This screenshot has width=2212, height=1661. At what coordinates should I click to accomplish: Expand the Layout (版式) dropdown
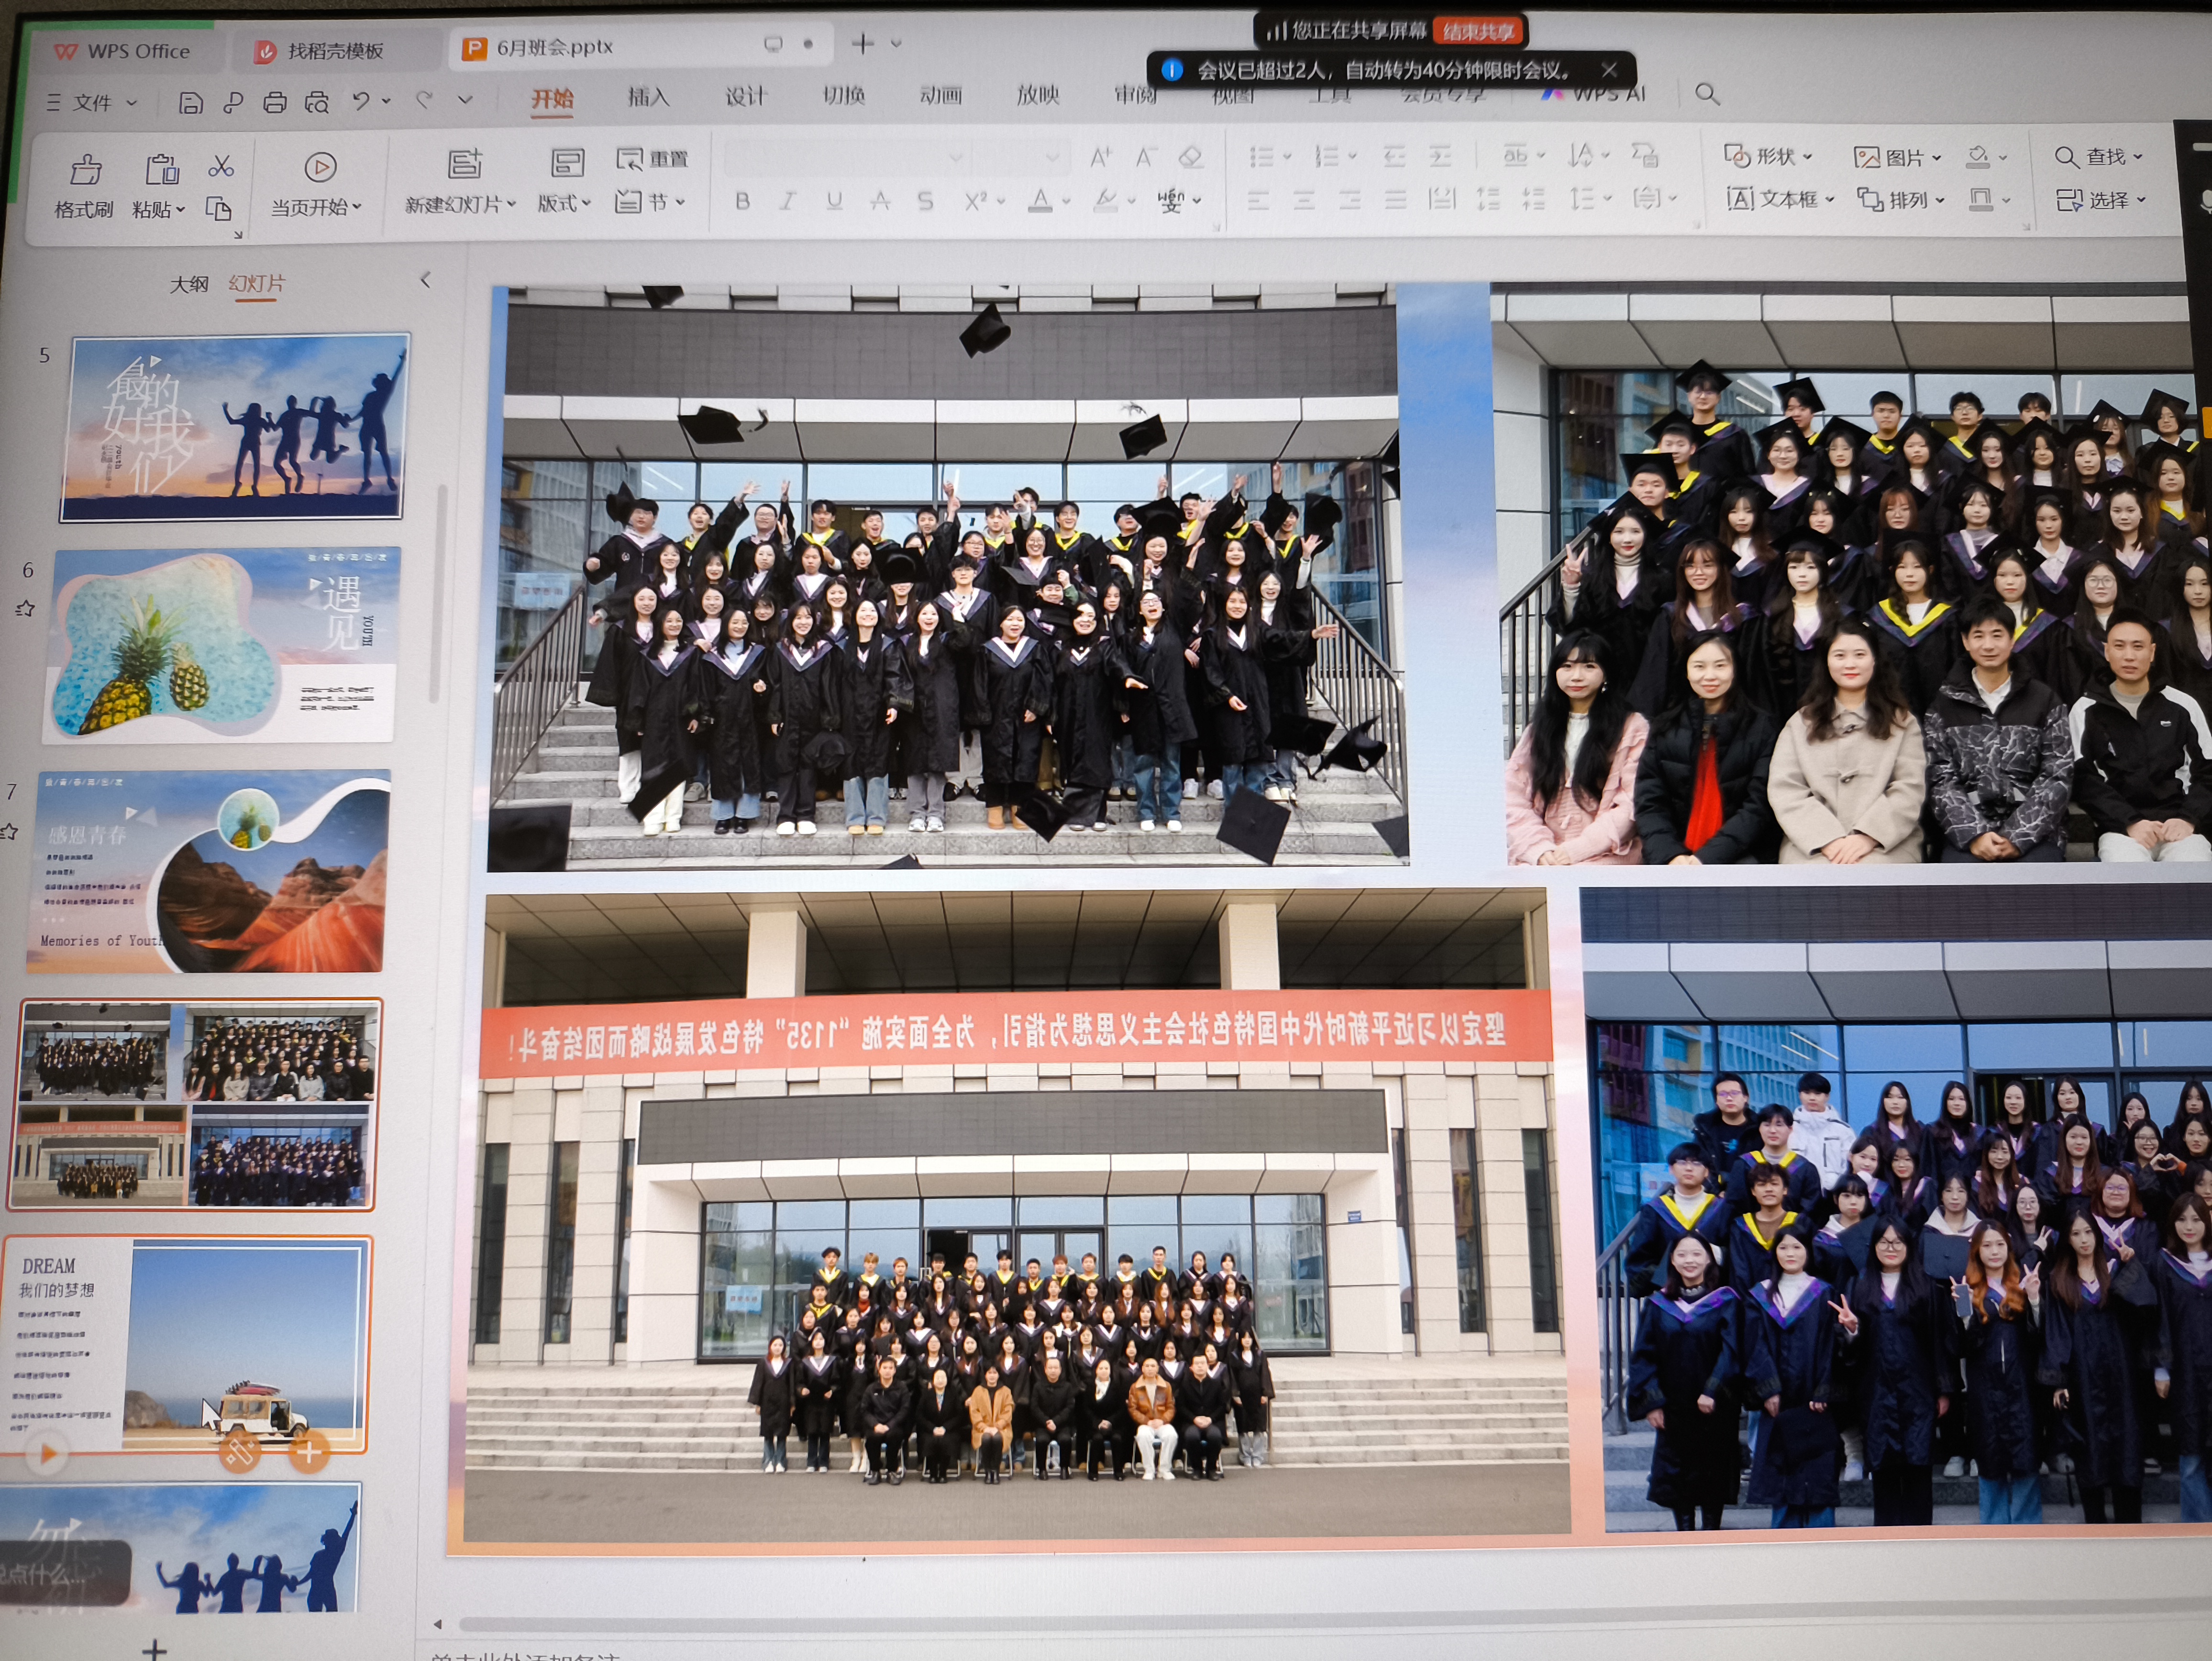tap(566, 203)
